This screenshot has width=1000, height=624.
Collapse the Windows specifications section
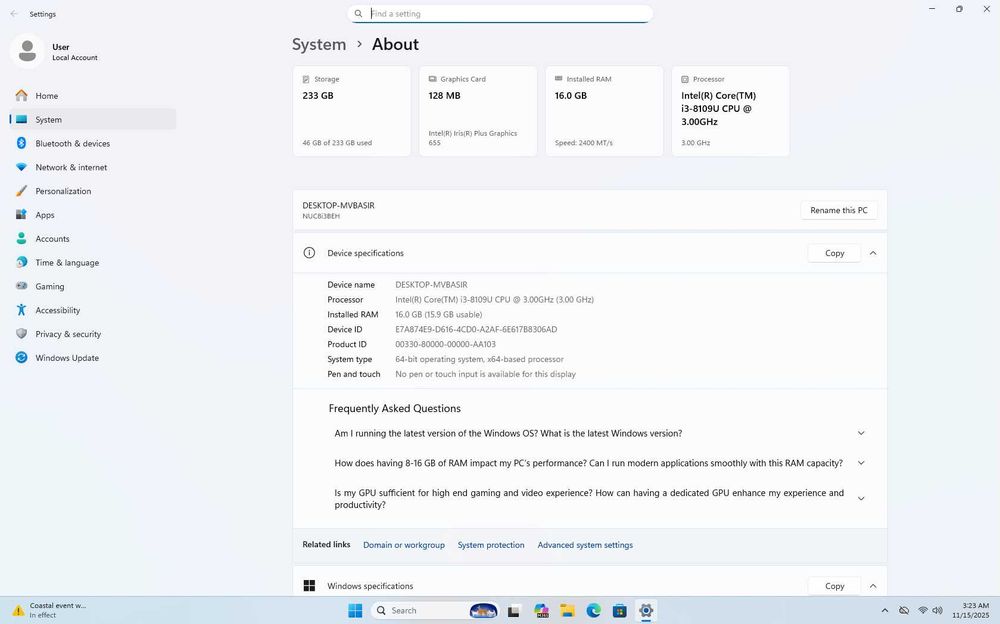(x=873, y=586)
